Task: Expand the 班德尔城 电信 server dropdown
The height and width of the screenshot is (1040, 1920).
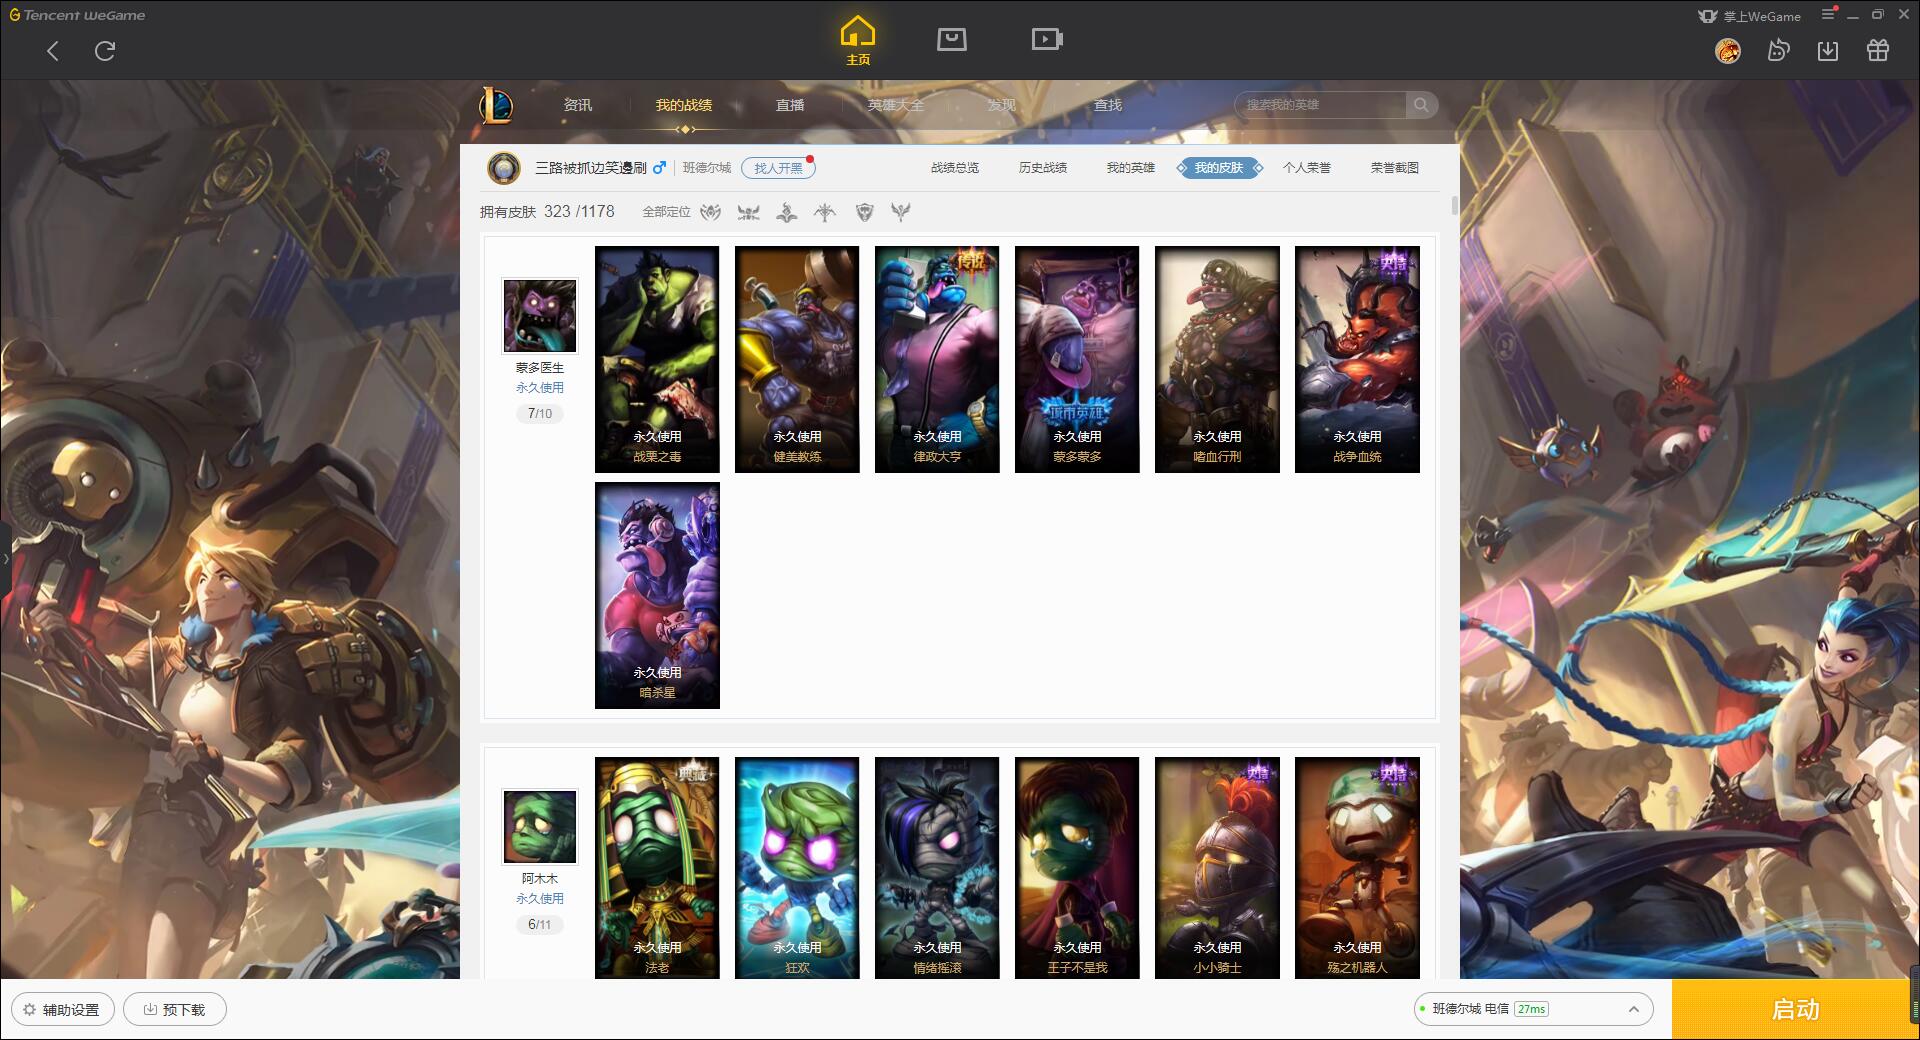Action: click(1533, 1009)
